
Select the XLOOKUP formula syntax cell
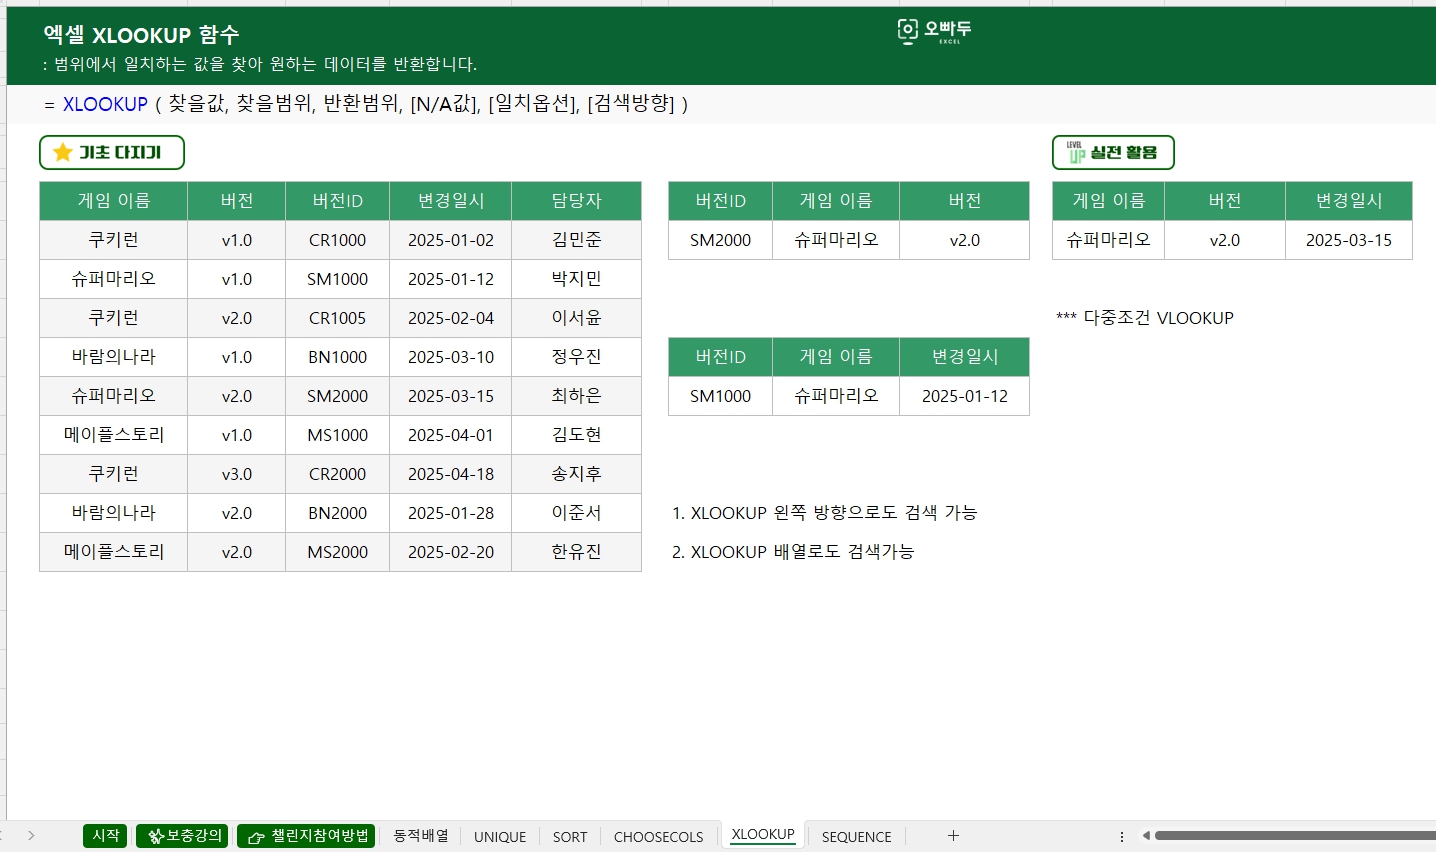[x=367, y=104]
